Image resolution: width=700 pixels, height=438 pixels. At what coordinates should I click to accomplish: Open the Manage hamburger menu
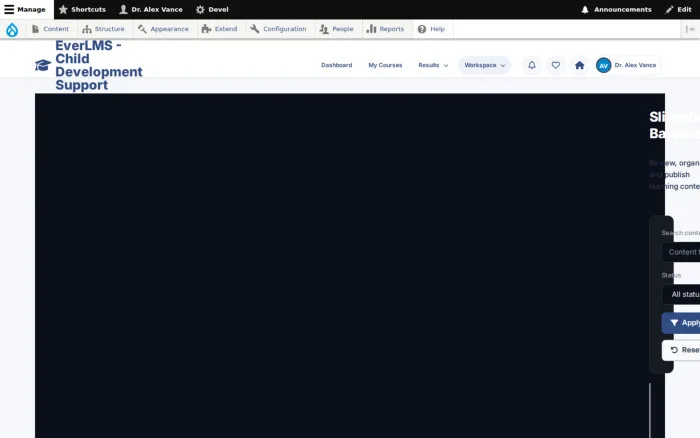pyautogui.click(x=25, y=9)
